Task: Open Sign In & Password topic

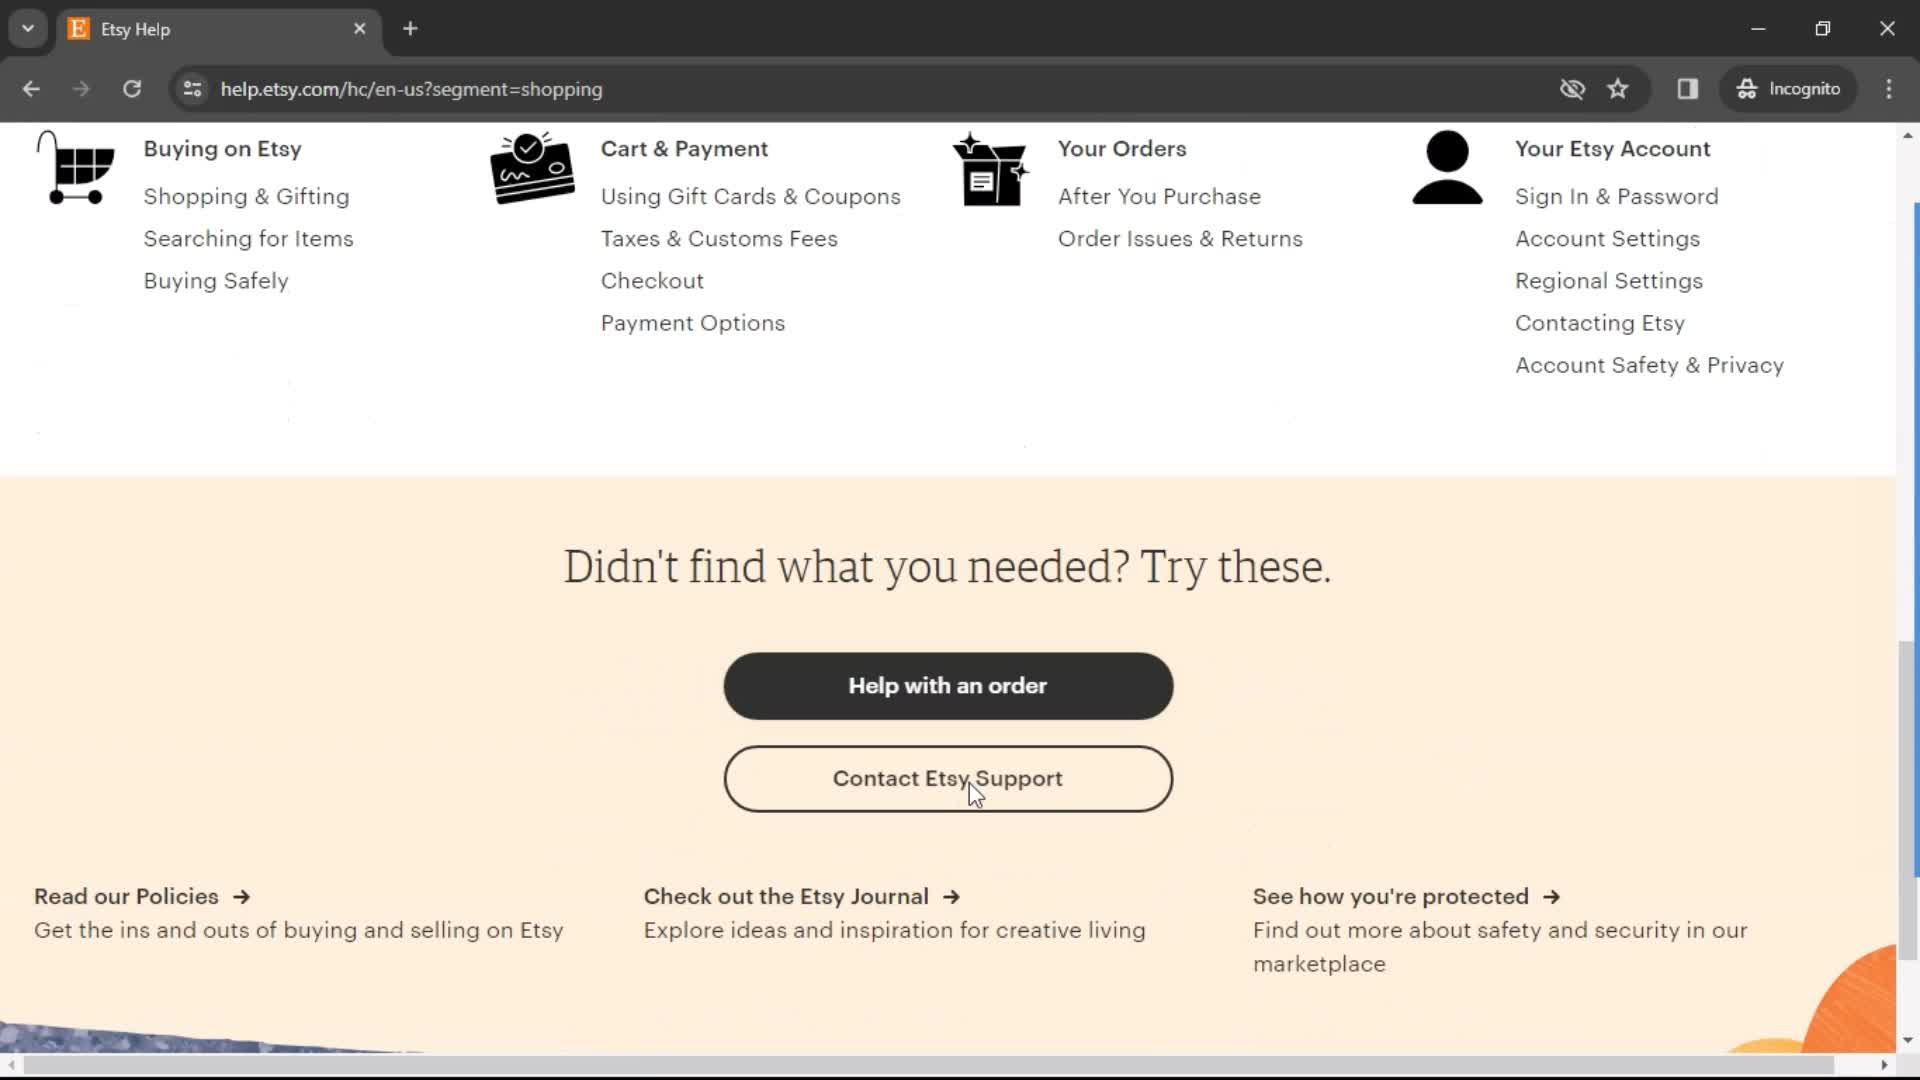Action: pos(1616,197)
